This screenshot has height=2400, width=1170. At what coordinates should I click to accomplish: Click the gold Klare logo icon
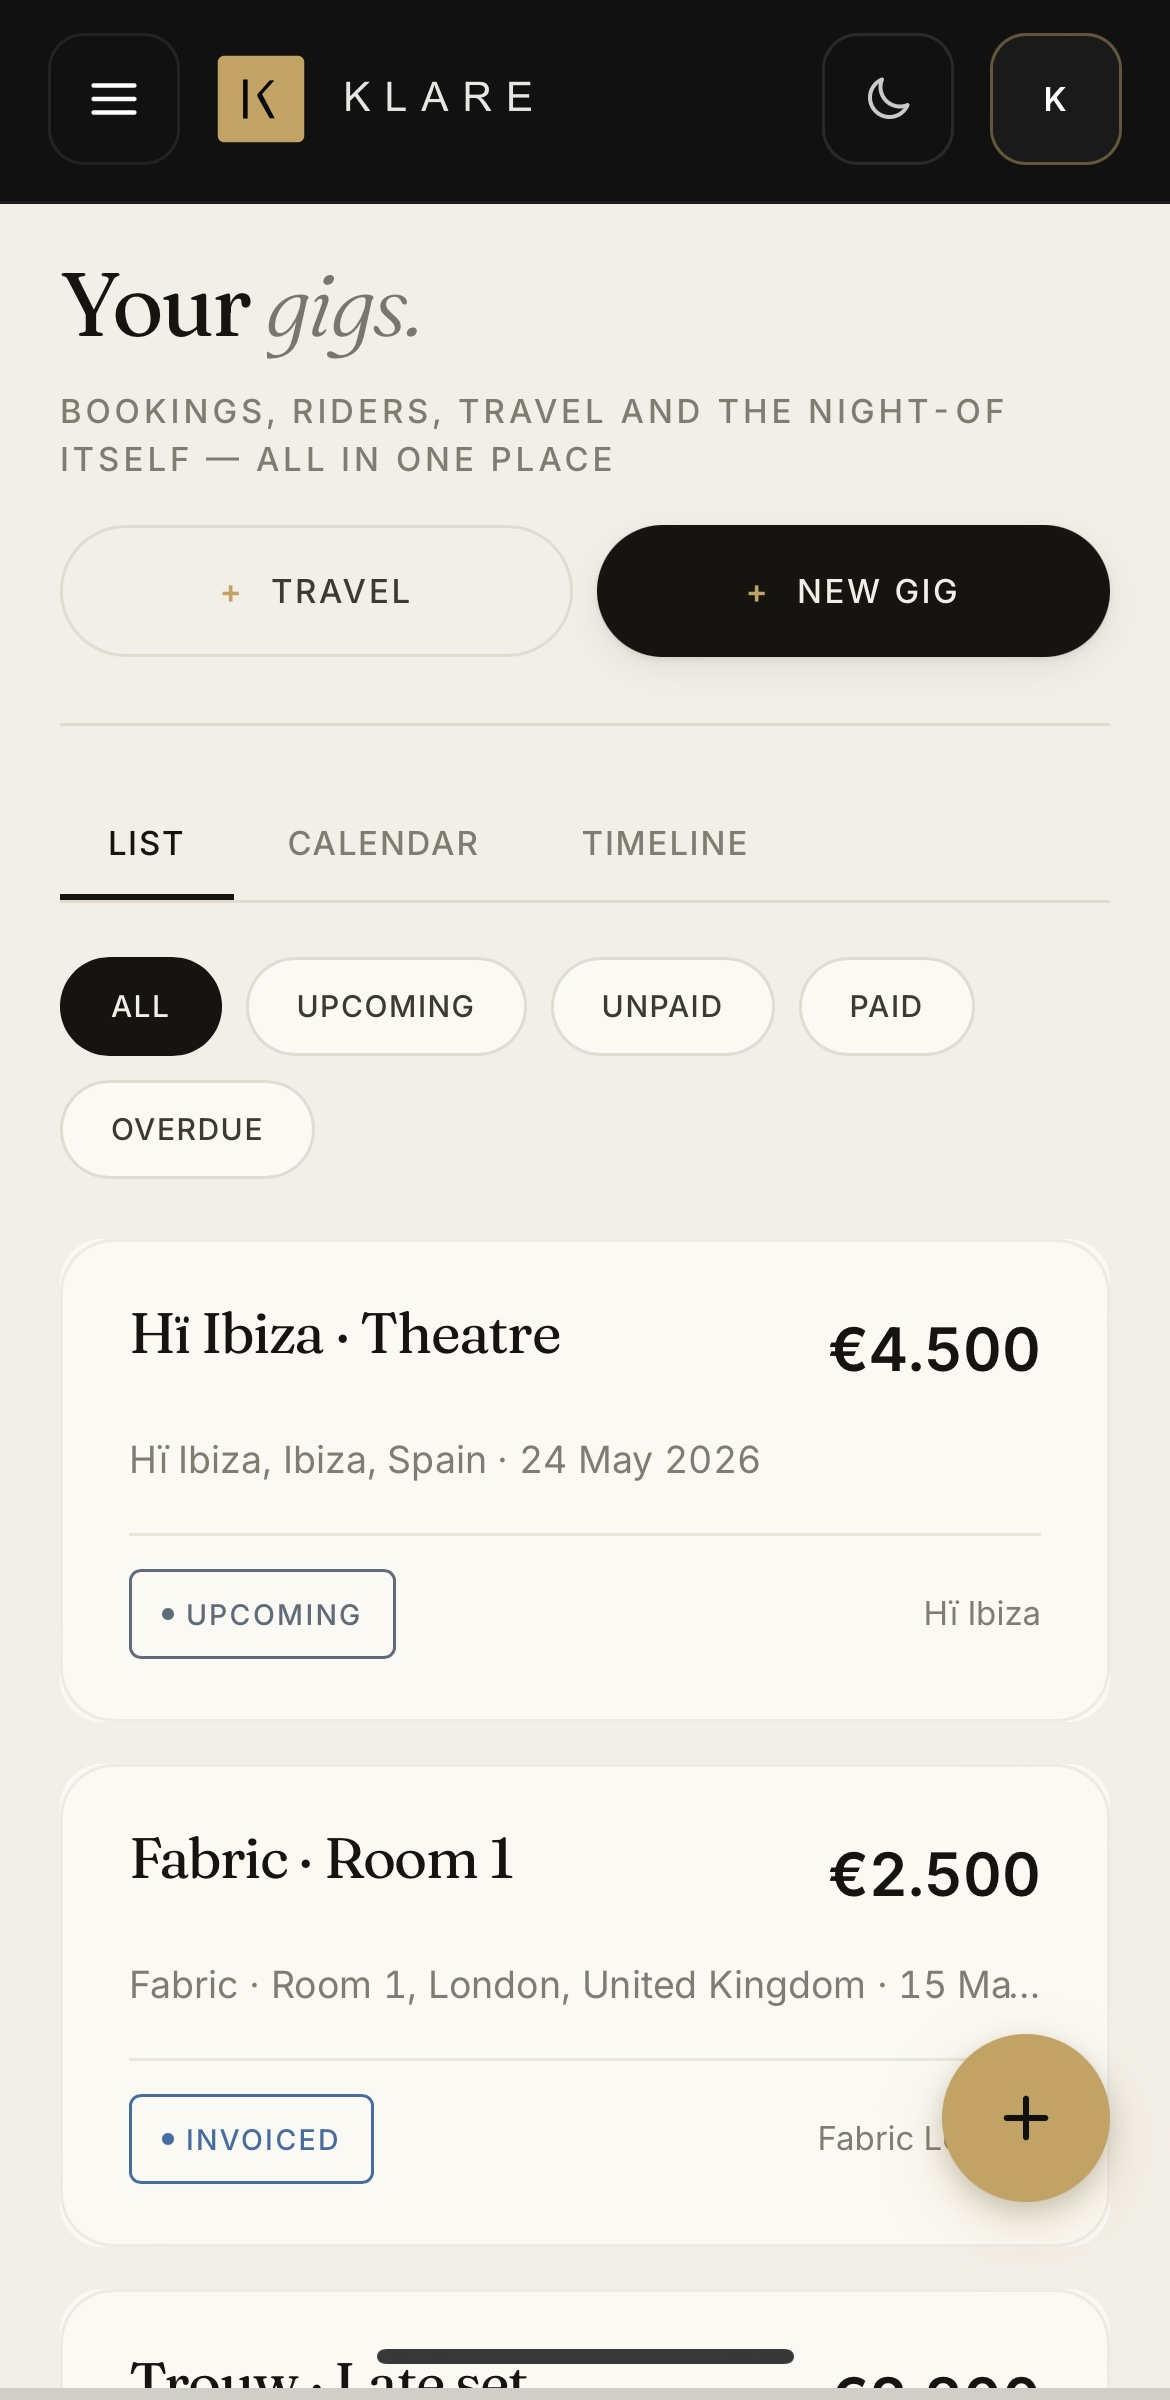pos(261,99)
